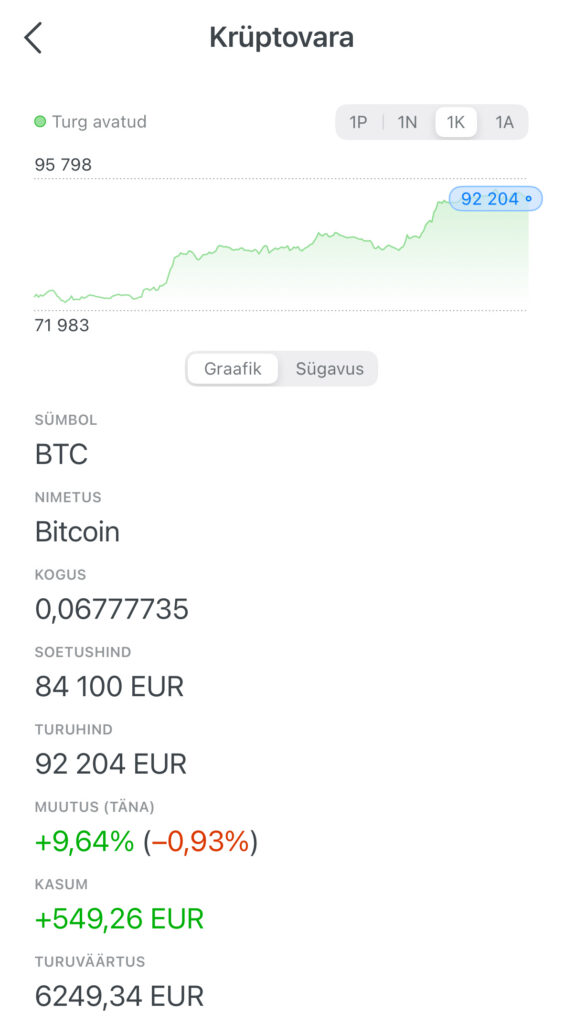The width and height of the screenshot is (563, 1024).
Task: Switch to the Sügavus depth view
Action: (329, 368)
